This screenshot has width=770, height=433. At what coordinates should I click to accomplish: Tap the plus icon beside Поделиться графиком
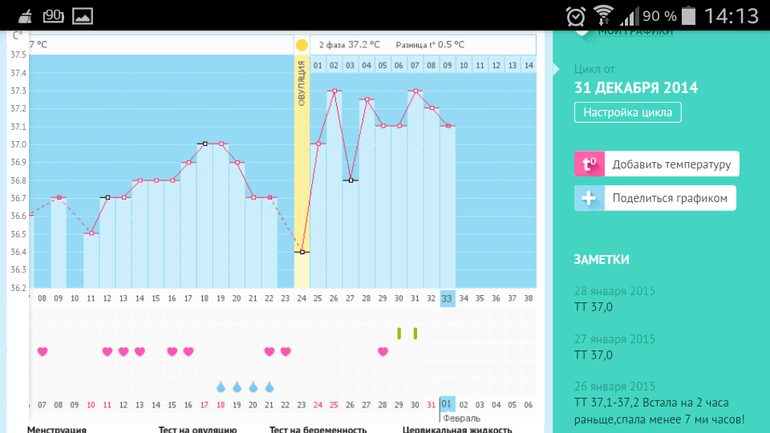(x=589, y=198)
